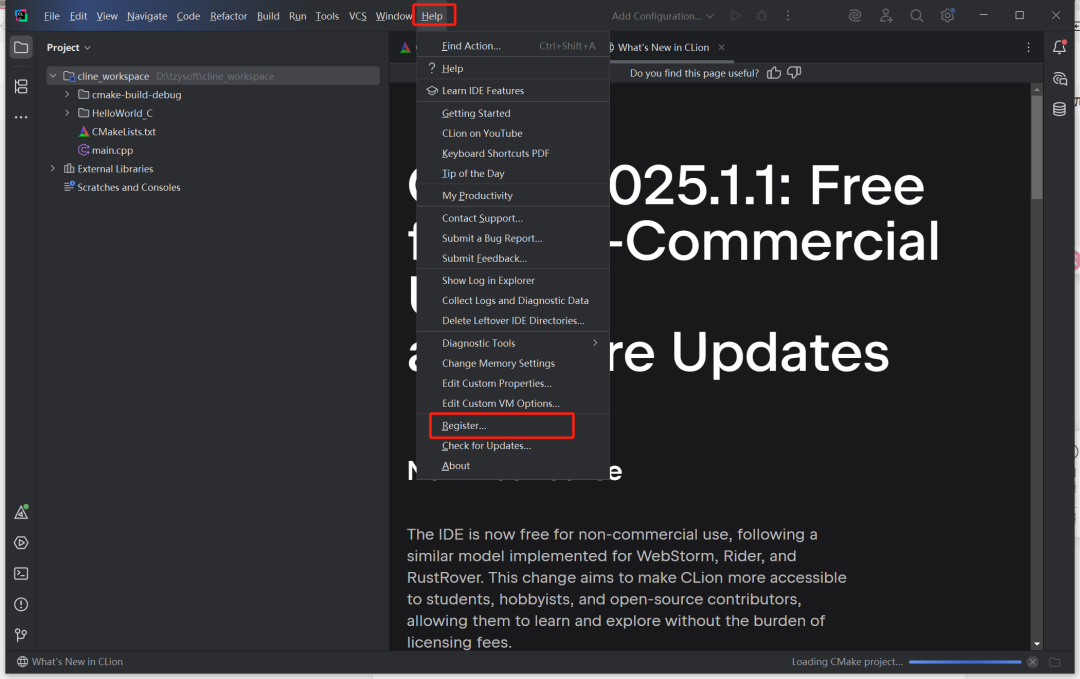
Task: Select main.cpp in project tree
Action: 106,150
